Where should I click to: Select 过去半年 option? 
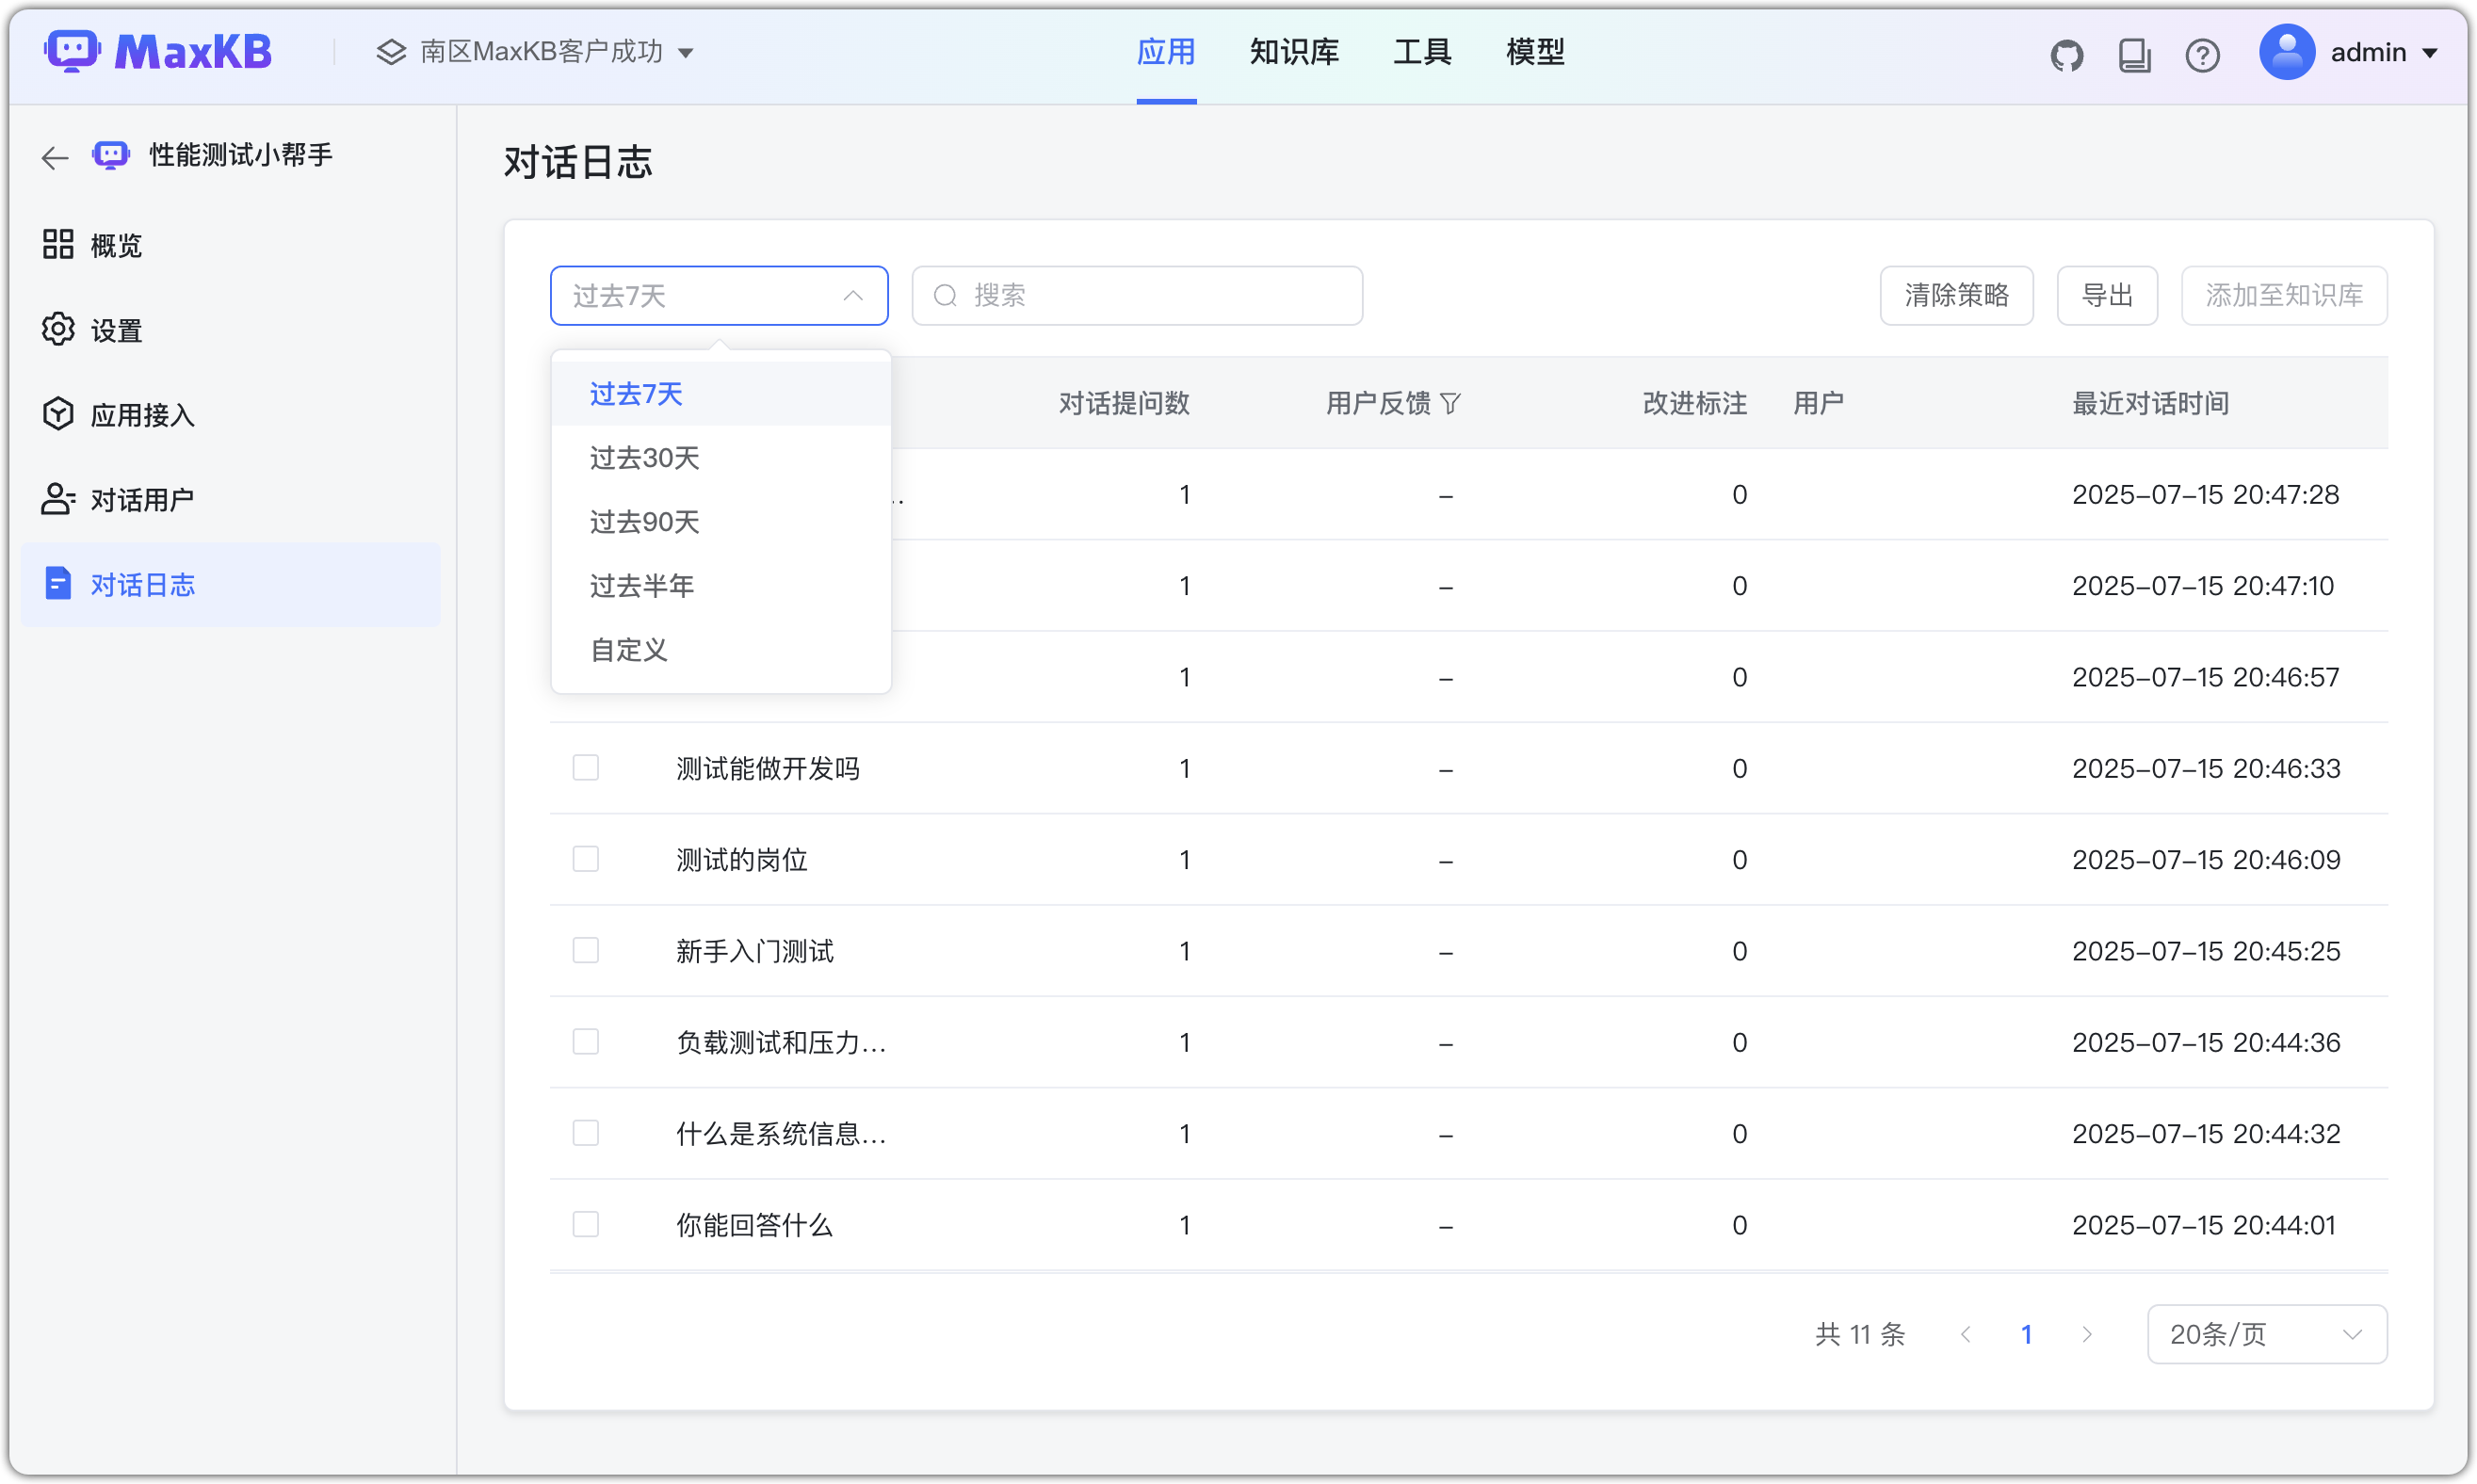coord(720,586)
